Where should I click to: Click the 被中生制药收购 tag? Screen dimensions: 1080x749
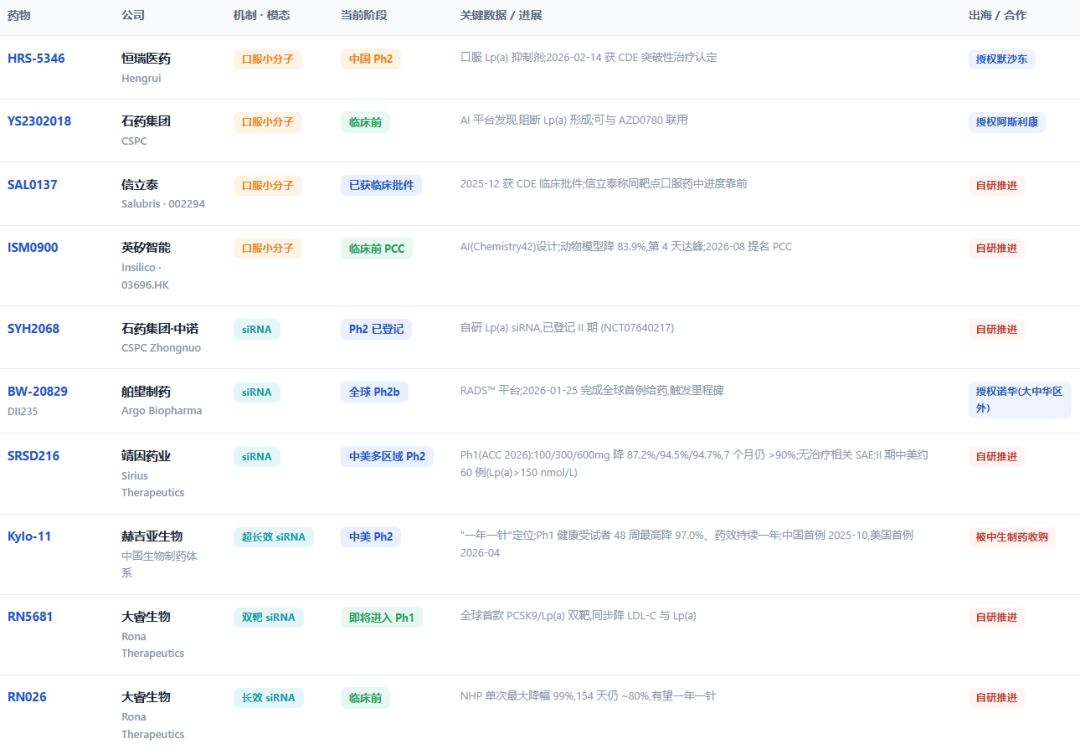coord(1012,537)
